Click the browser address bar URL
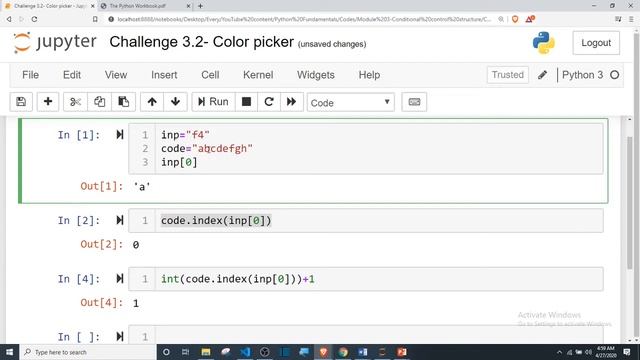640x360 pixels. point(304,19)
